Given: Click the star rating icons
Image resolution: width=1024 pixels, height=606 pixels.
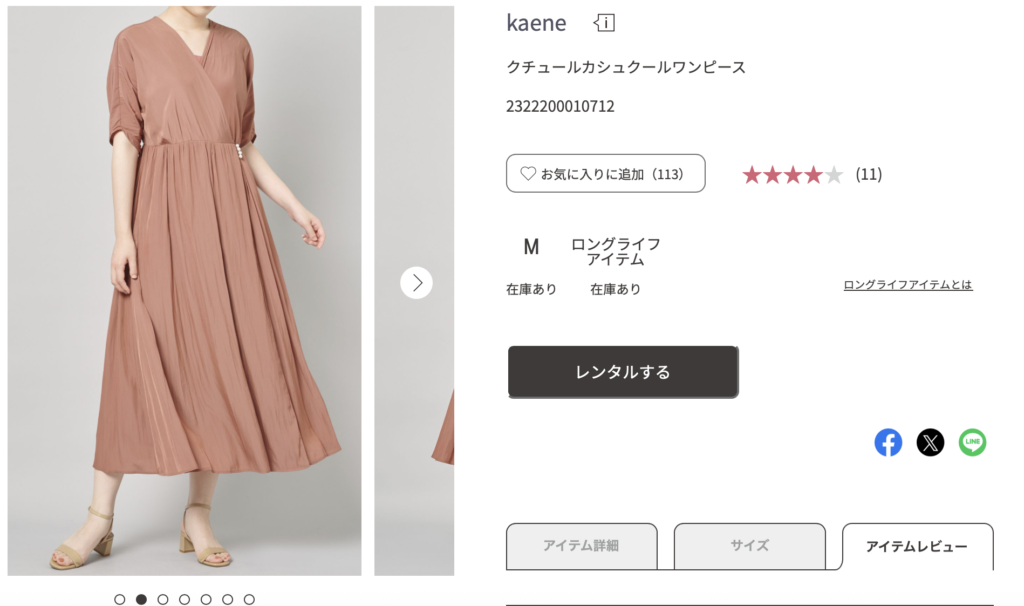Looking at the screenshot, I should pos(792,175).
